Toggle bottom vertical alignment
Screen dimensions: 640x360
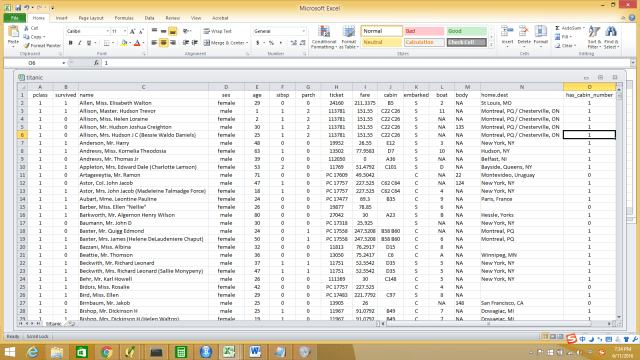pos(173,31)
